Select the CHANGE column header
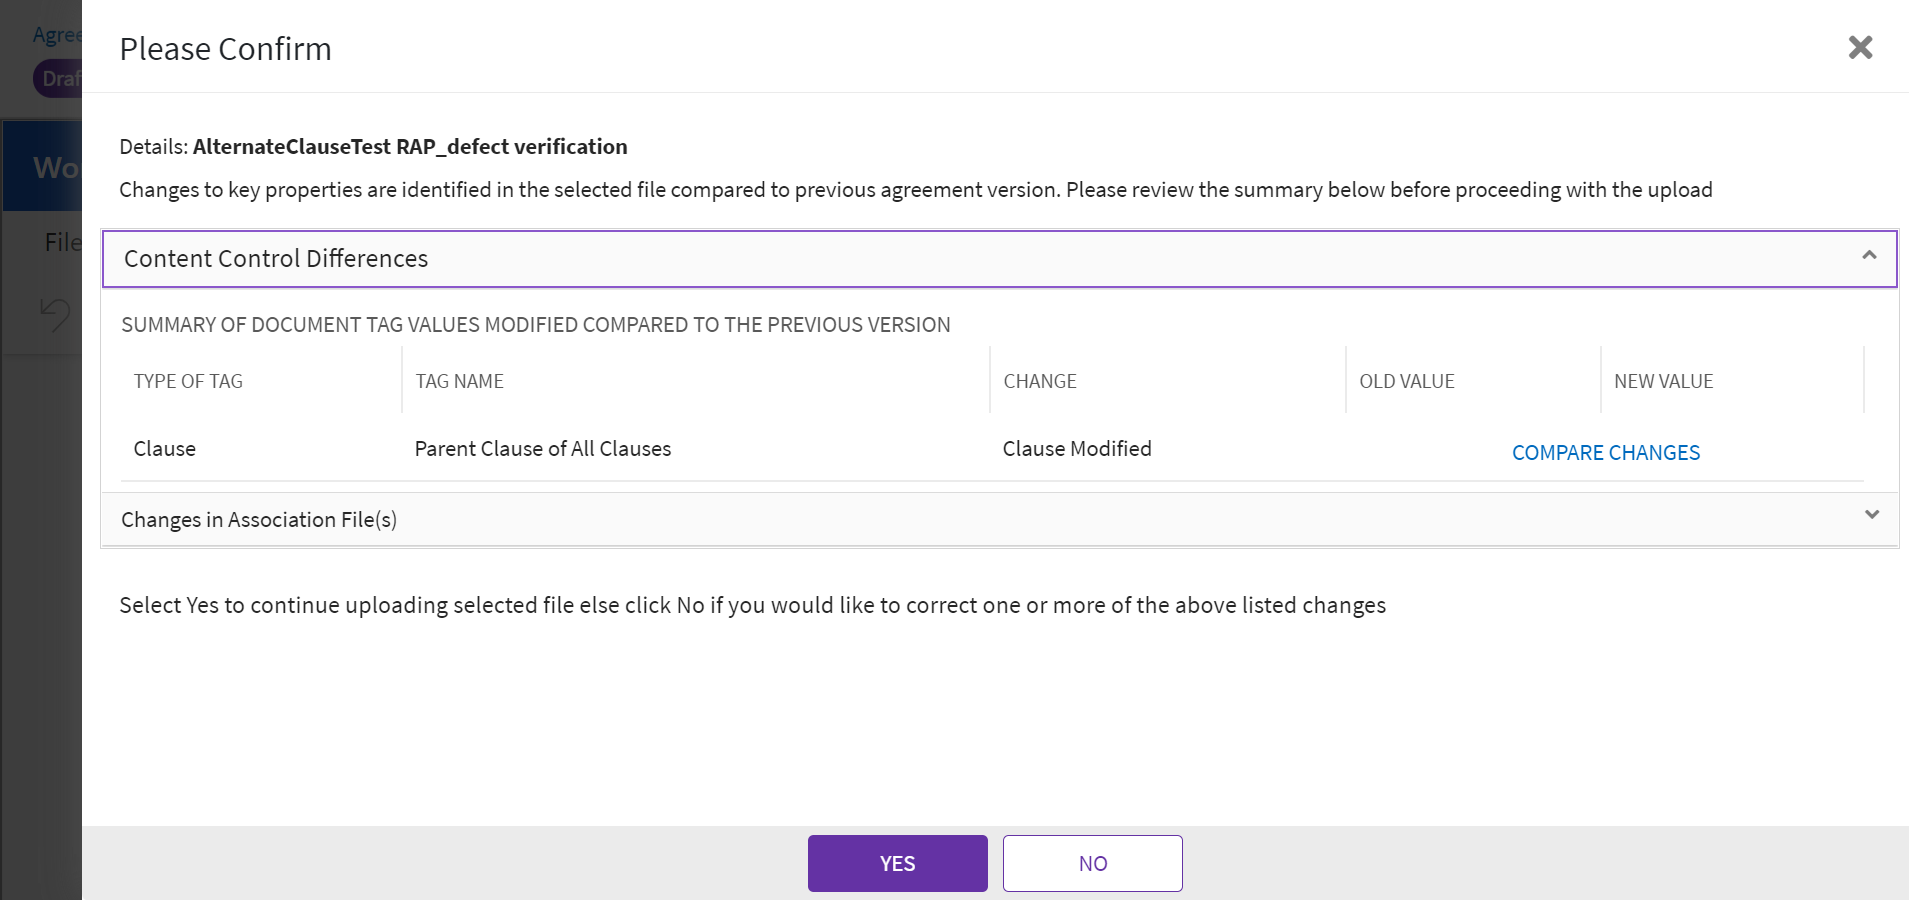The height and width of the screenshot is (900, 1909). pos(1039,381)
